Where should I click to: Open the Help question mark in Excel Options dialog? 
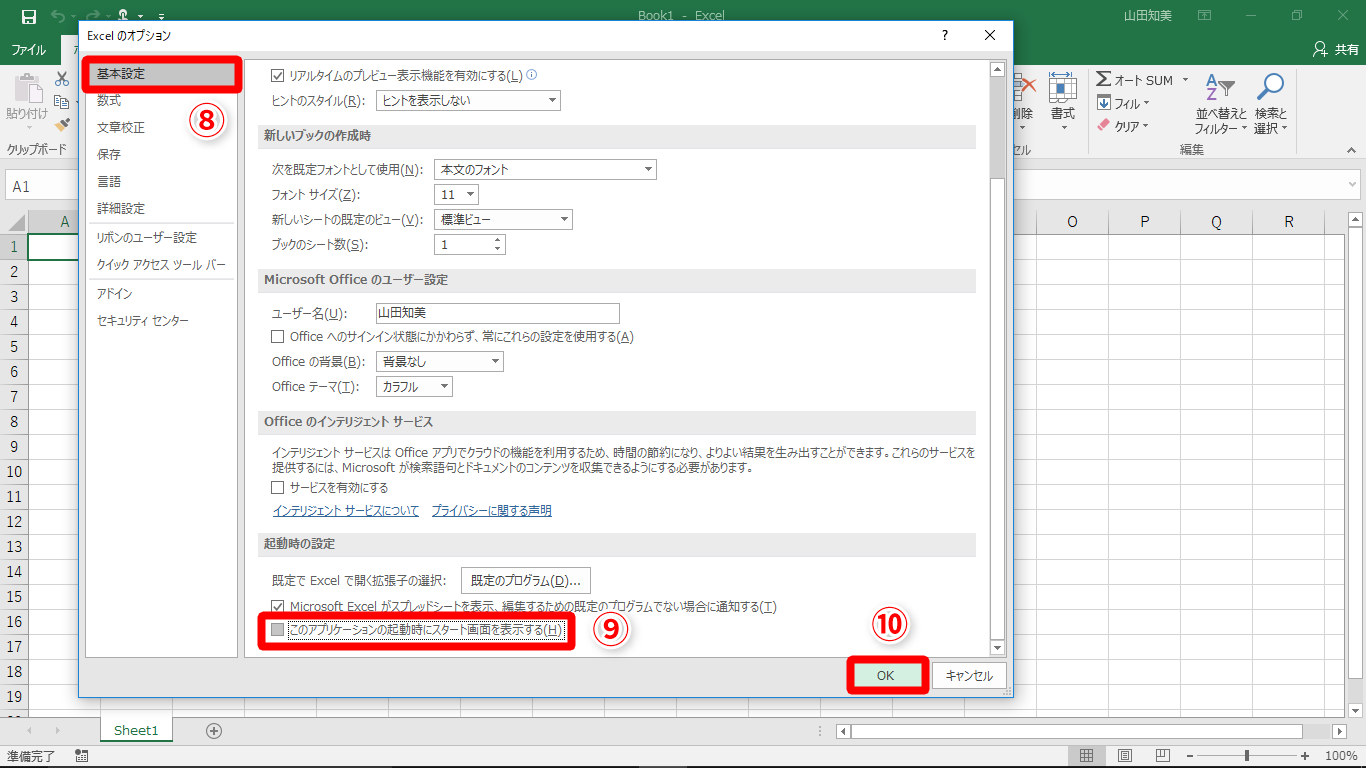pyautogui.click(x=945, y=35)
